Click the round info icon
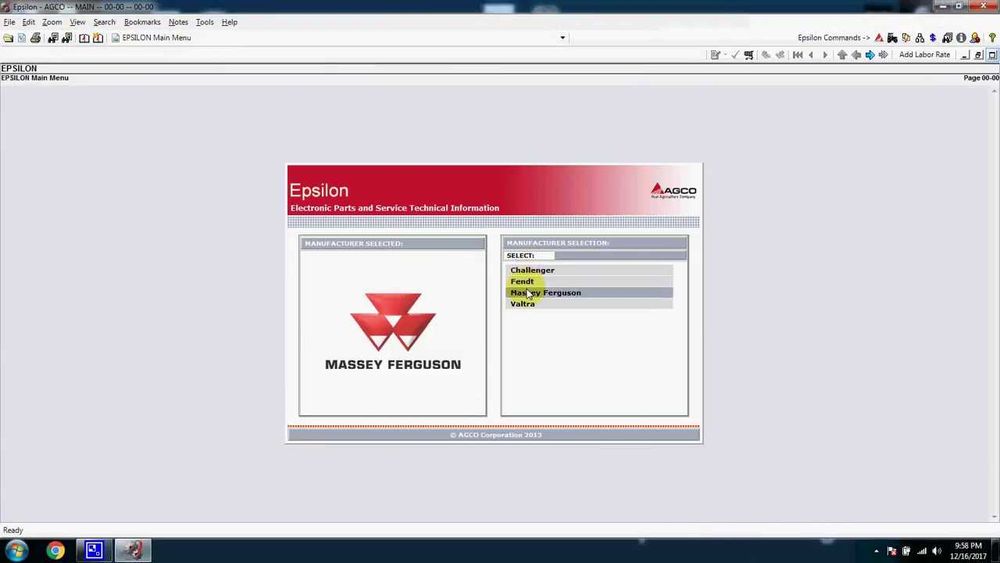The image size is (1000, 563). coord(961,38)
